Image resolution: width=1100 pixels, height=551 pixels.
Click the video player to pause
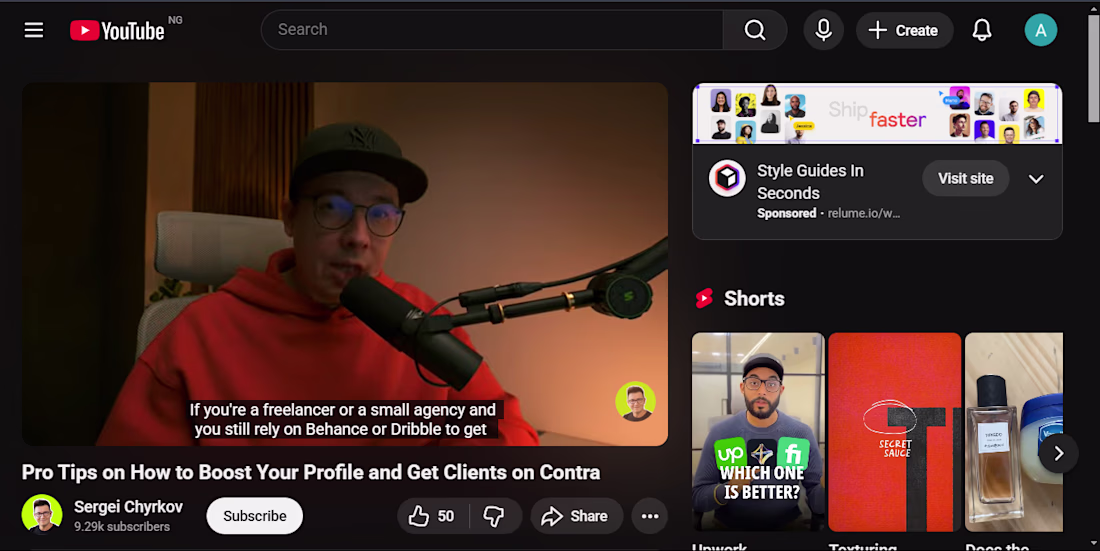tap(344, 264)
